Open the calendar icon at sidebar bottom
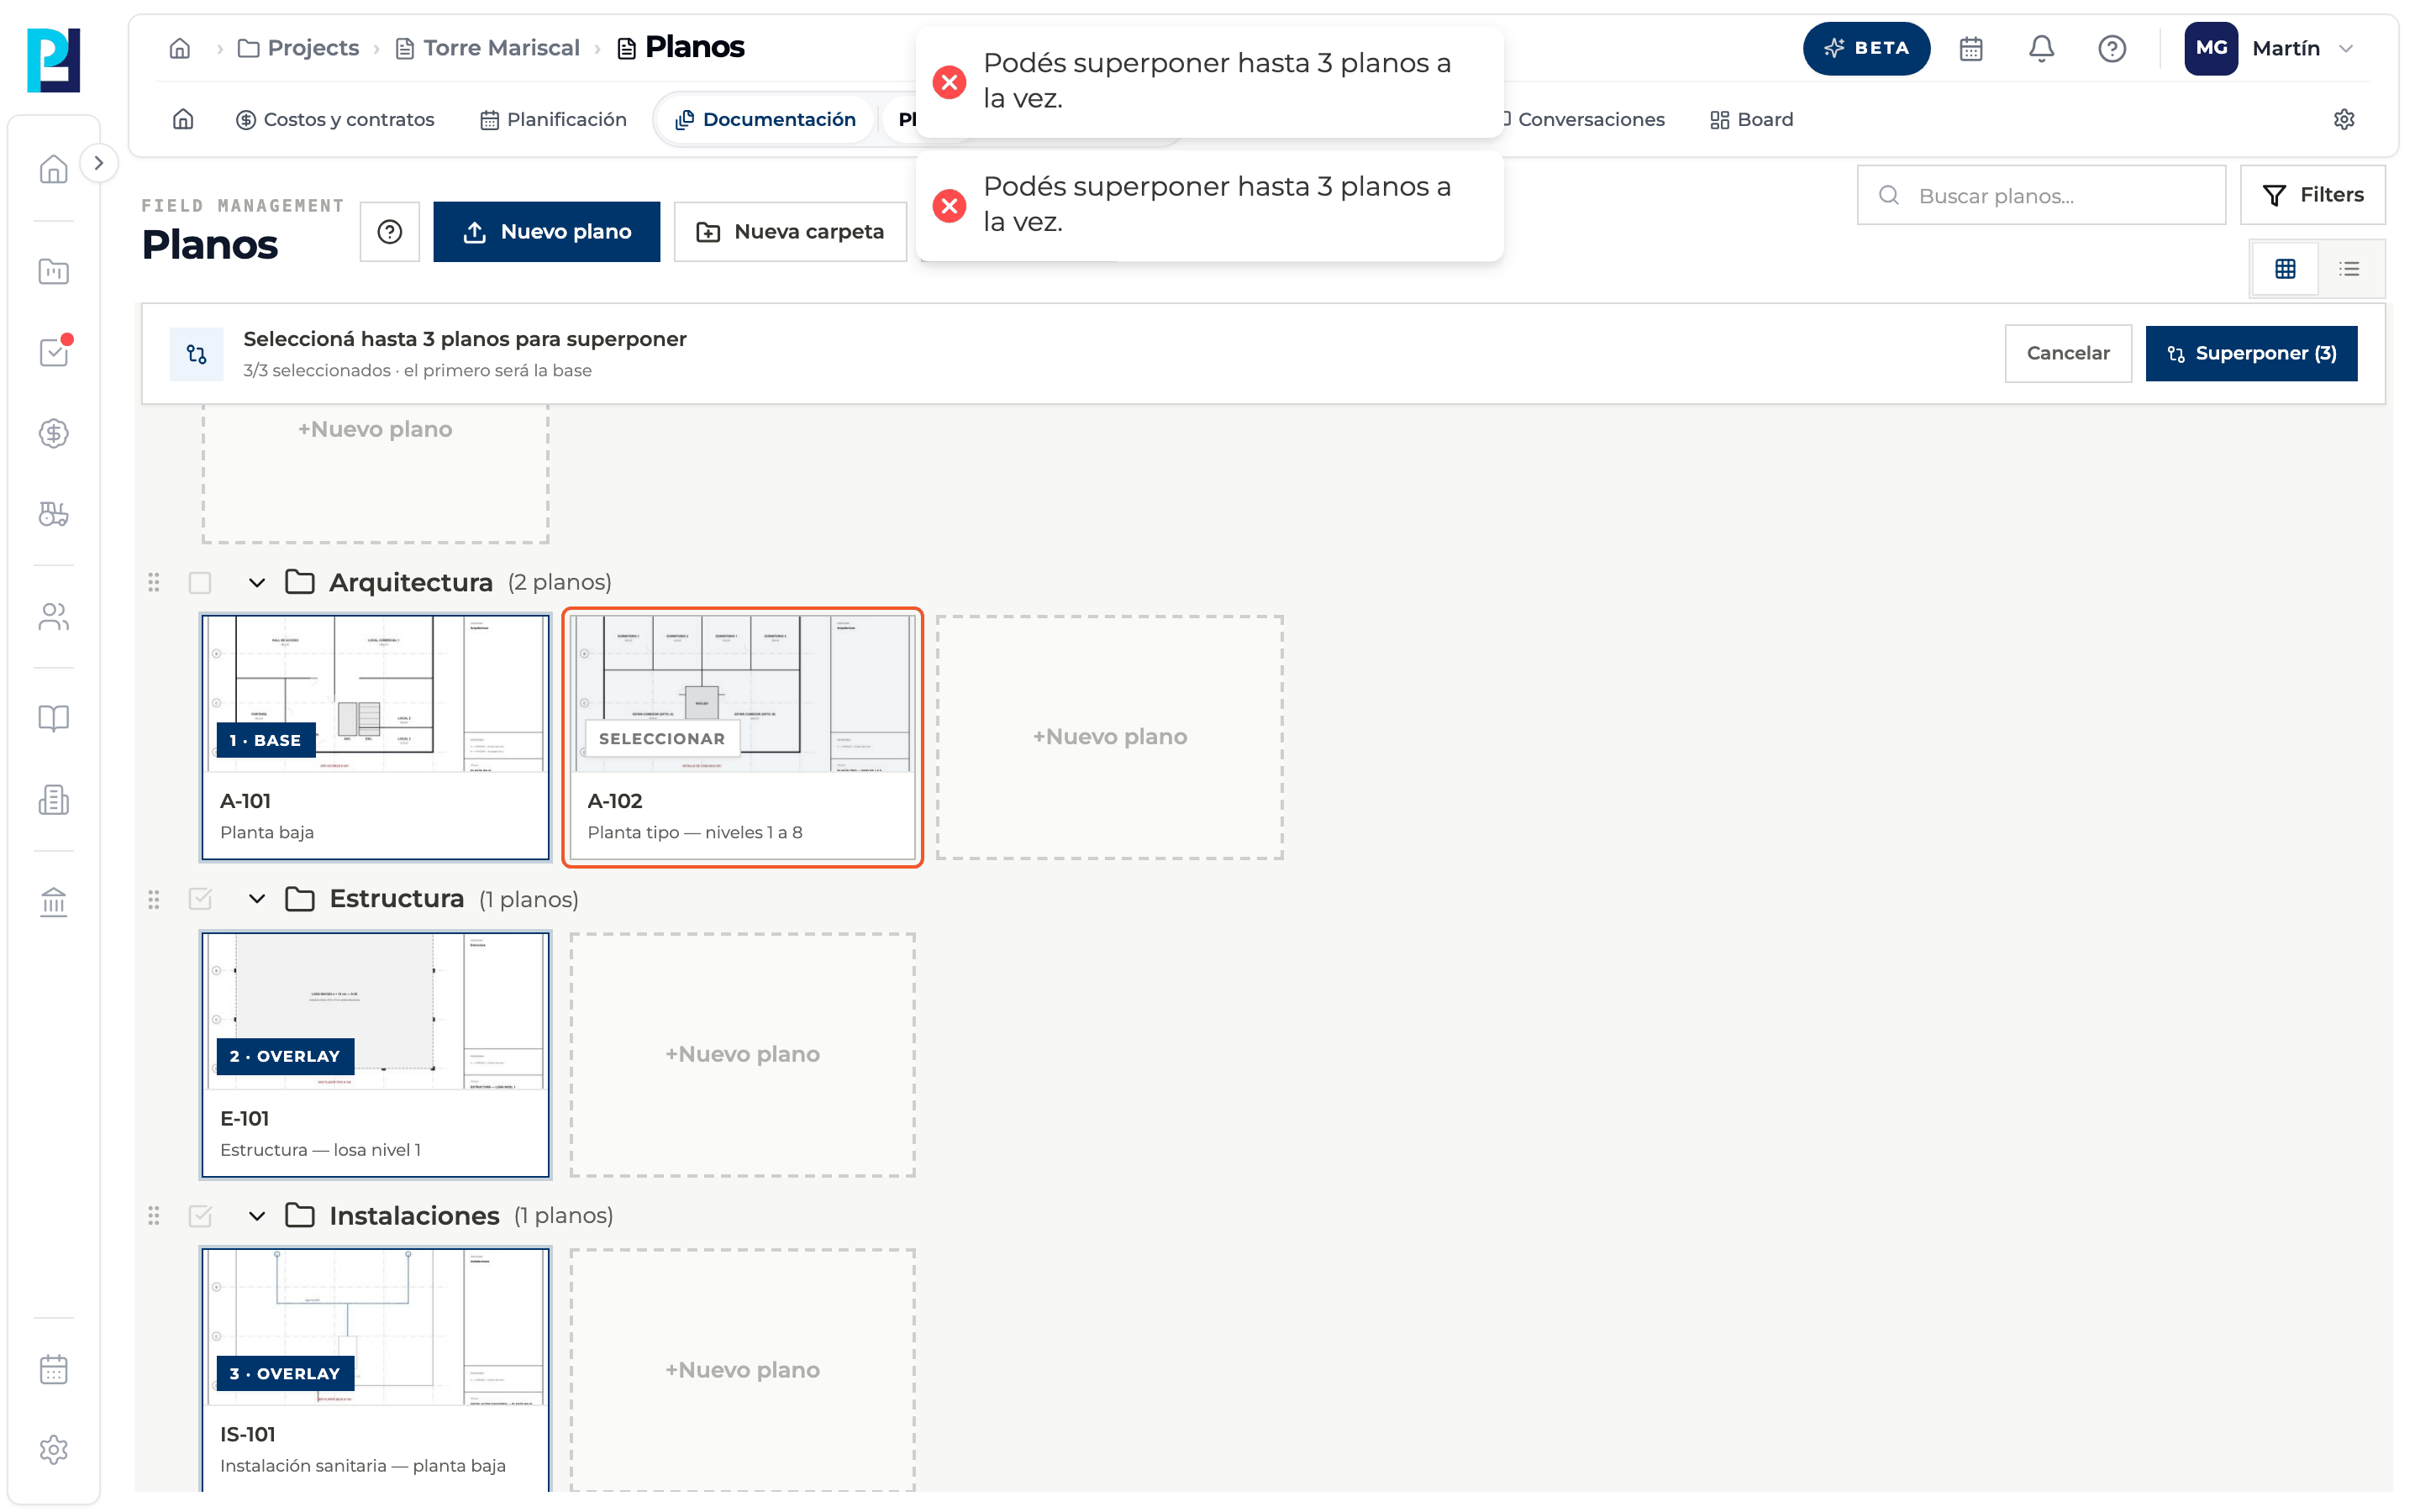This screenshot has height=1512, width=2420. point(53,1369)
